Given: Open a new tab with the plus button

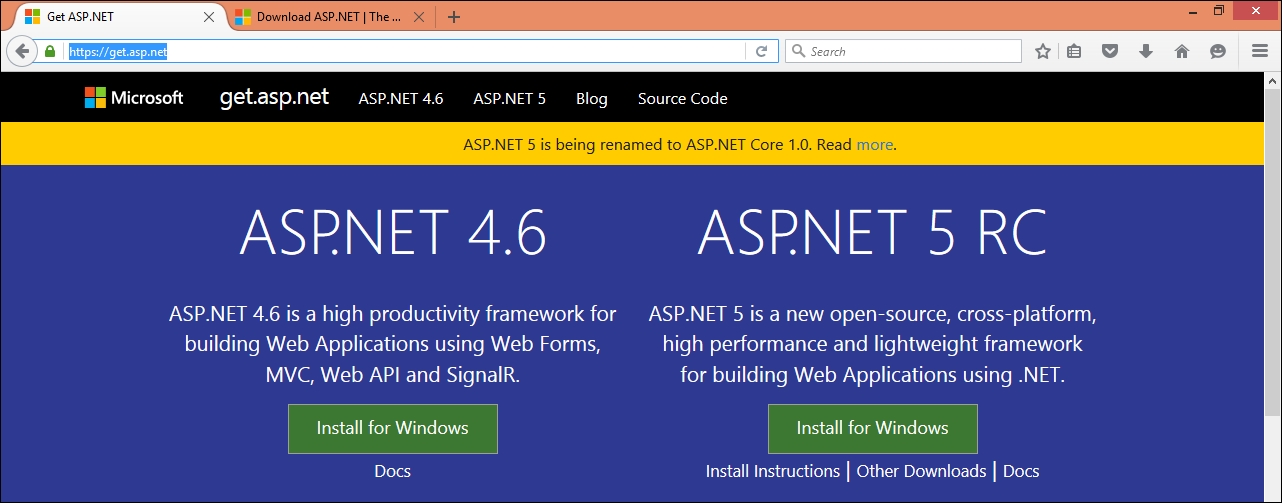Looking at the screenshot, I should 454,17.
